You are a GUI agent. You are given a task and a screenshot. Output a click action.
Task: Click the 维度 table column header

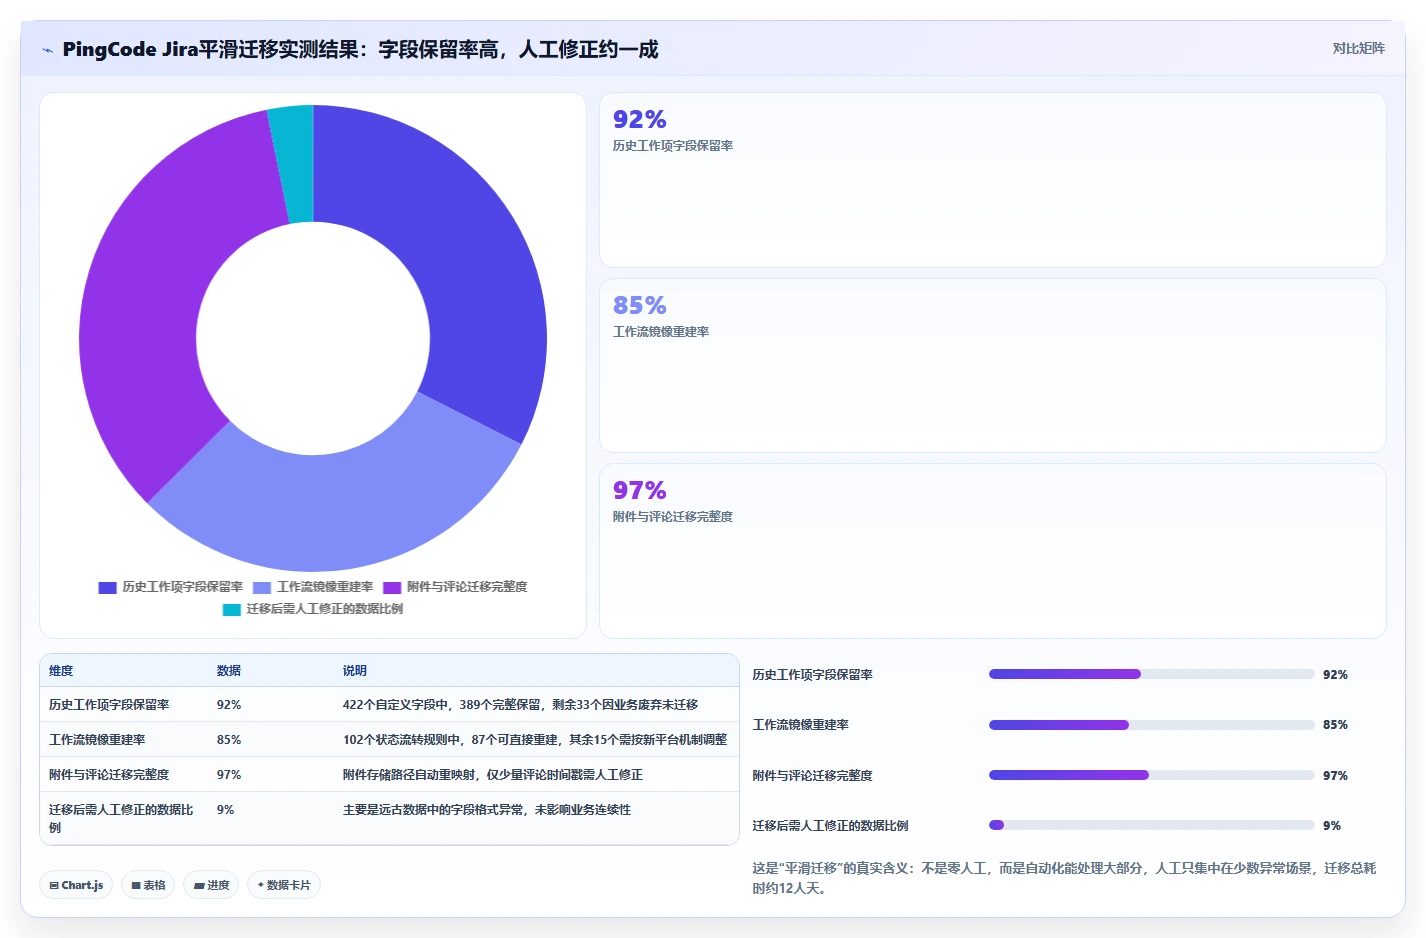click(61, 671)
